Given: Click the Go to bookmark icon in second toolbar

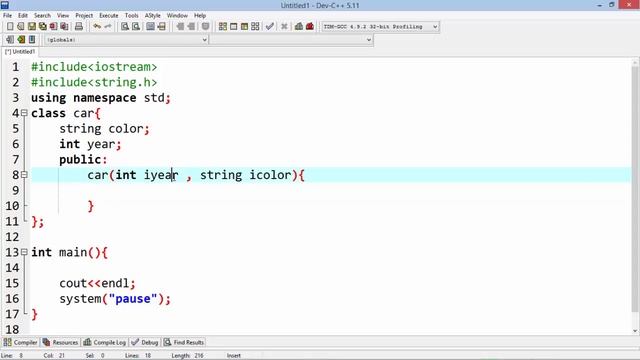Looking at the screenshot, I should tap(32, 40).
